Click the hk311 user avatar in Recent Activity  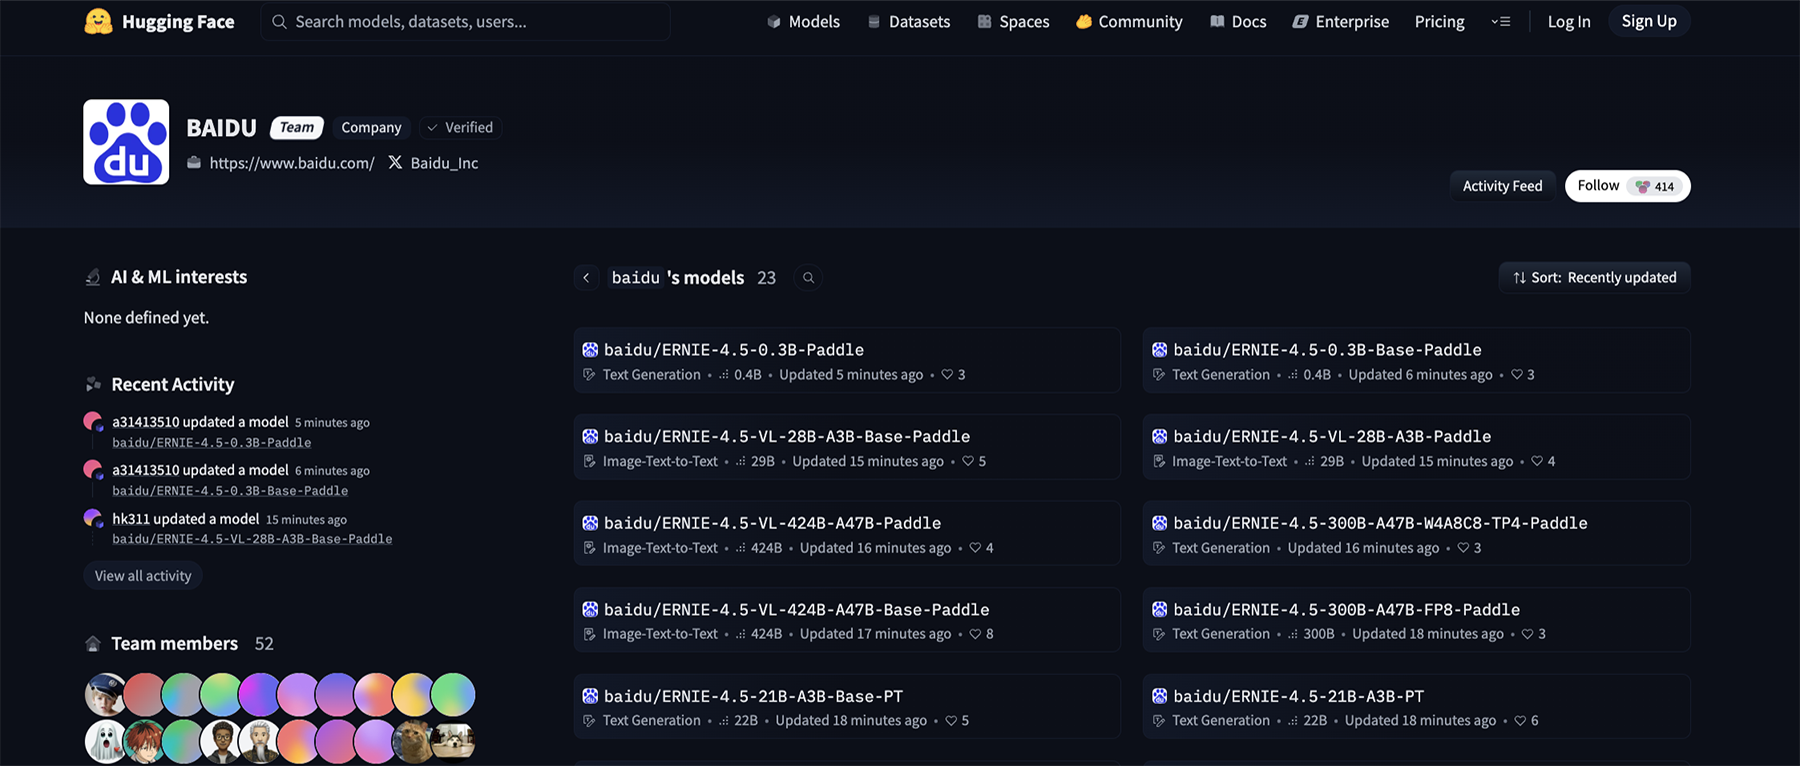(x=93, y=518)
